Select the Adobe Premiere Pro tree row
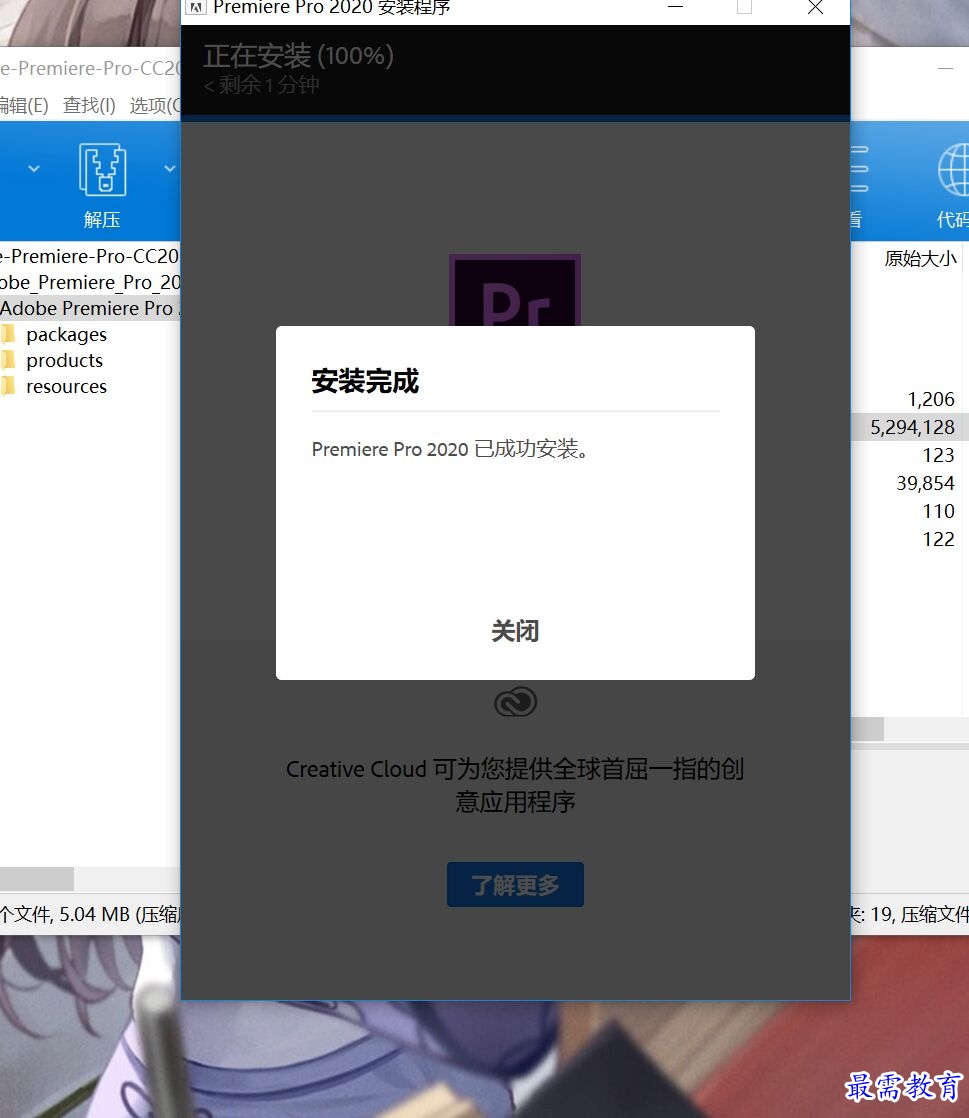The height and width of the screenshot is (1118, 969). click(x=90, y=308)
